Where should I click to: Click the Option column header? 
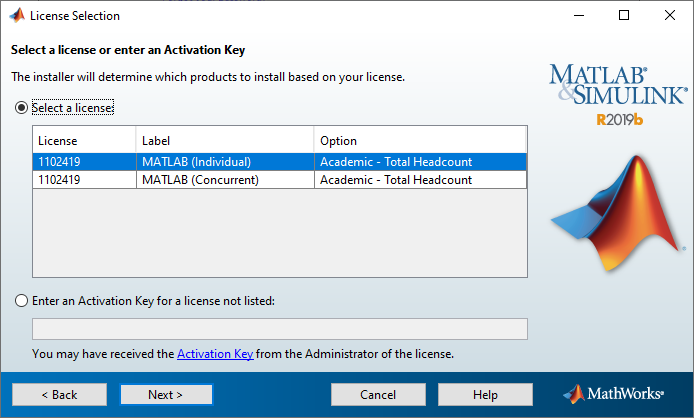[420, 140]
